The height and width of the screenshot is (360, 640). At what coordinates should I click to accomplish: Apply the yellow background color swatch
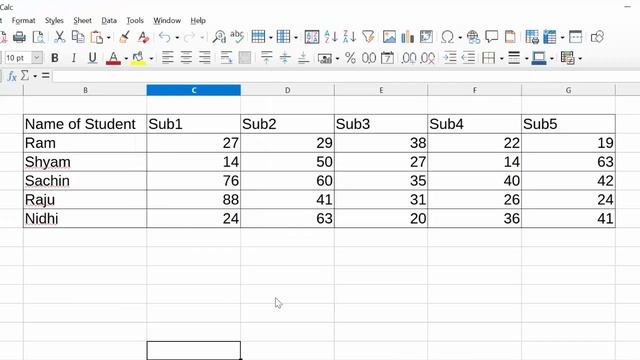[x=138, y=58]
